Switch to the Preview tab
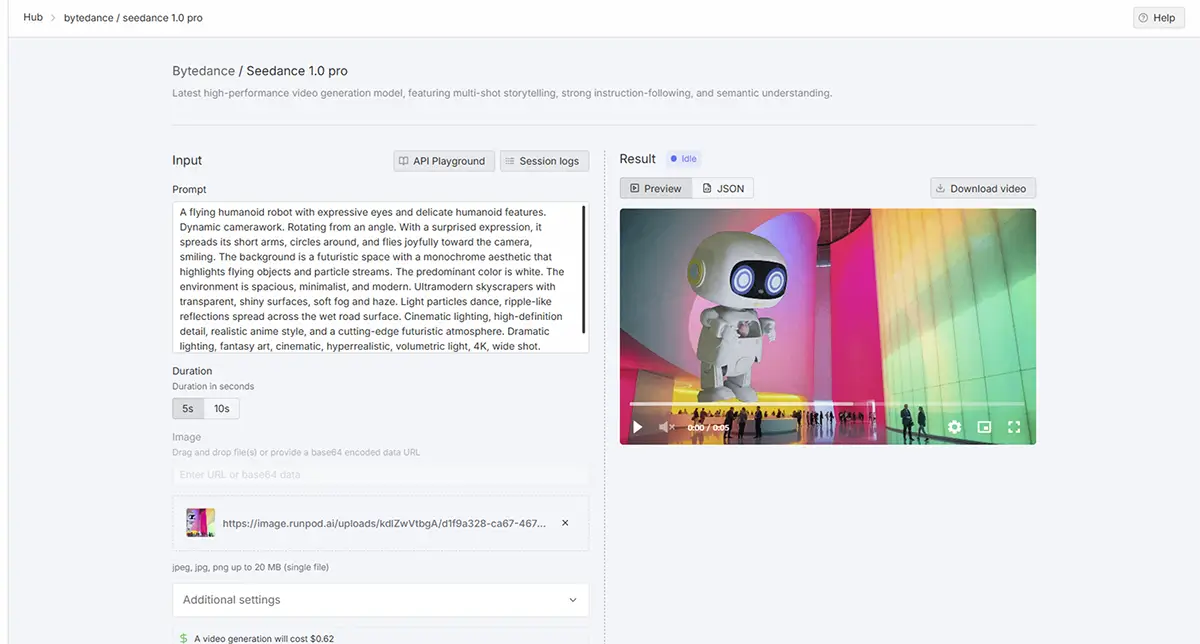 [656, 188]
